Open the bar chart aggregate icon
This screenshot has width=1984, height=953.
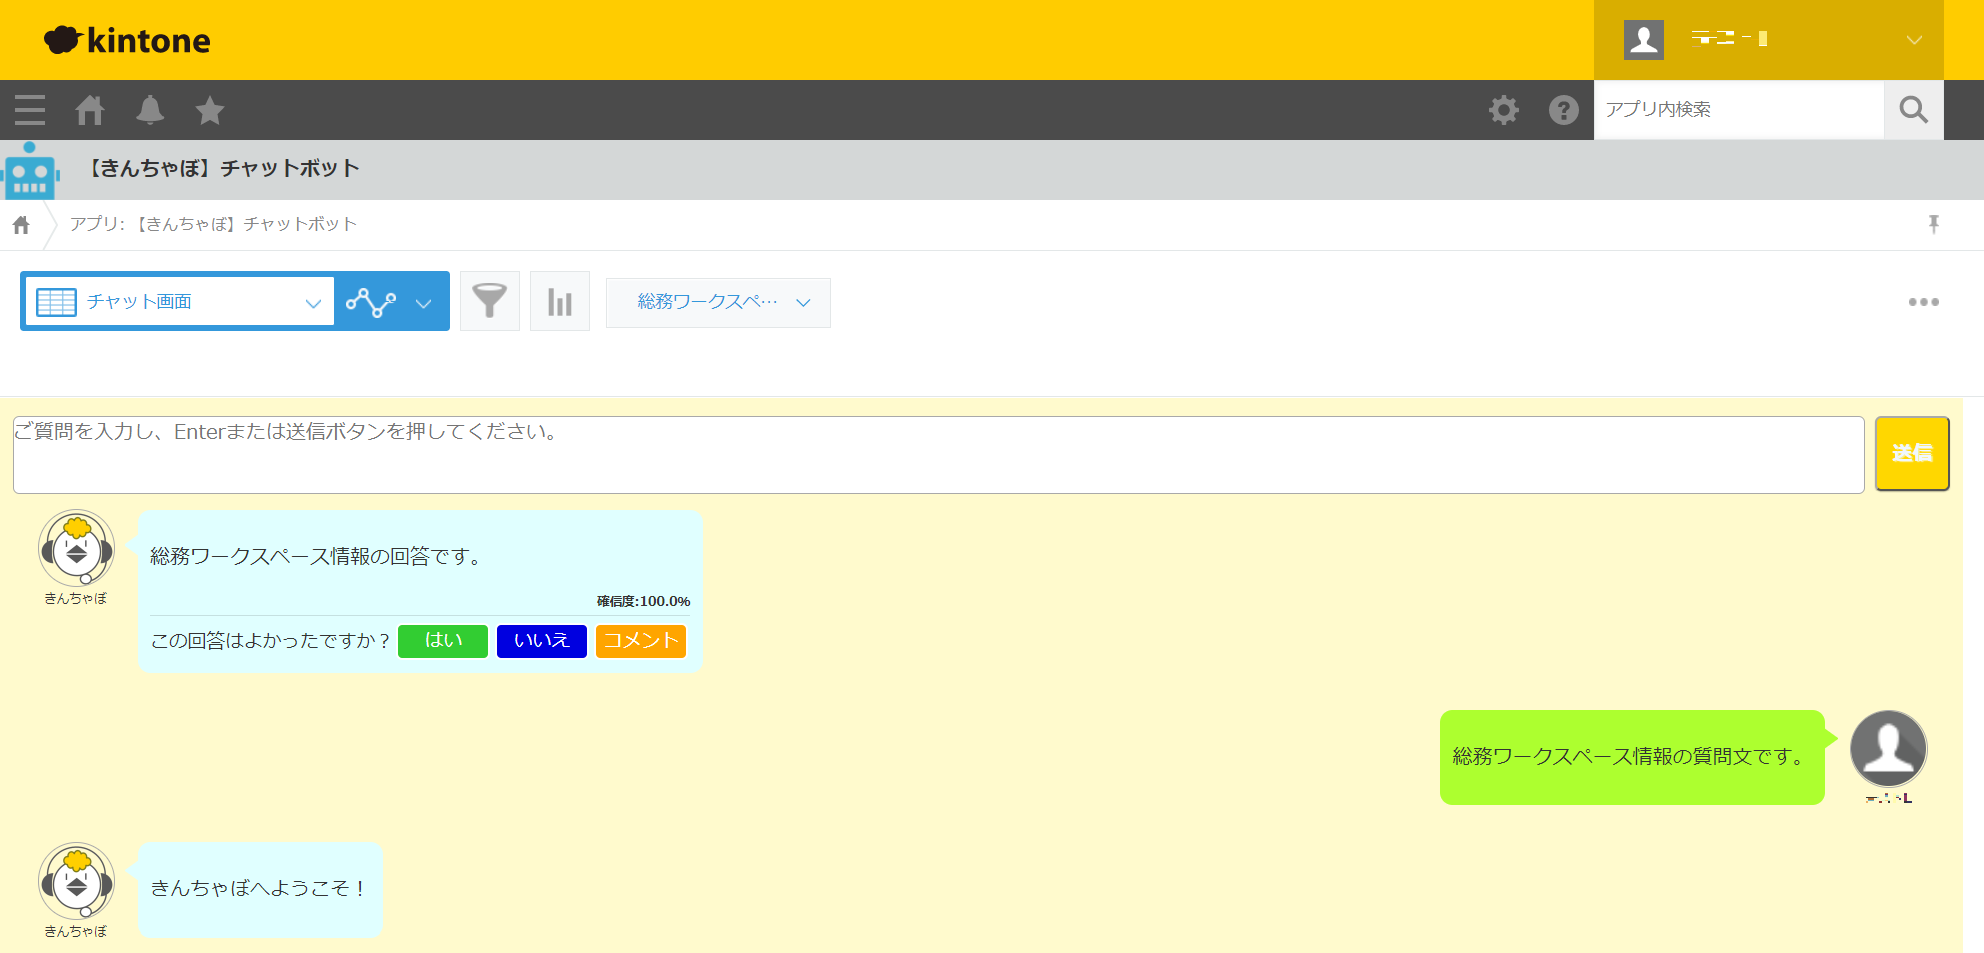pos(559,301)
